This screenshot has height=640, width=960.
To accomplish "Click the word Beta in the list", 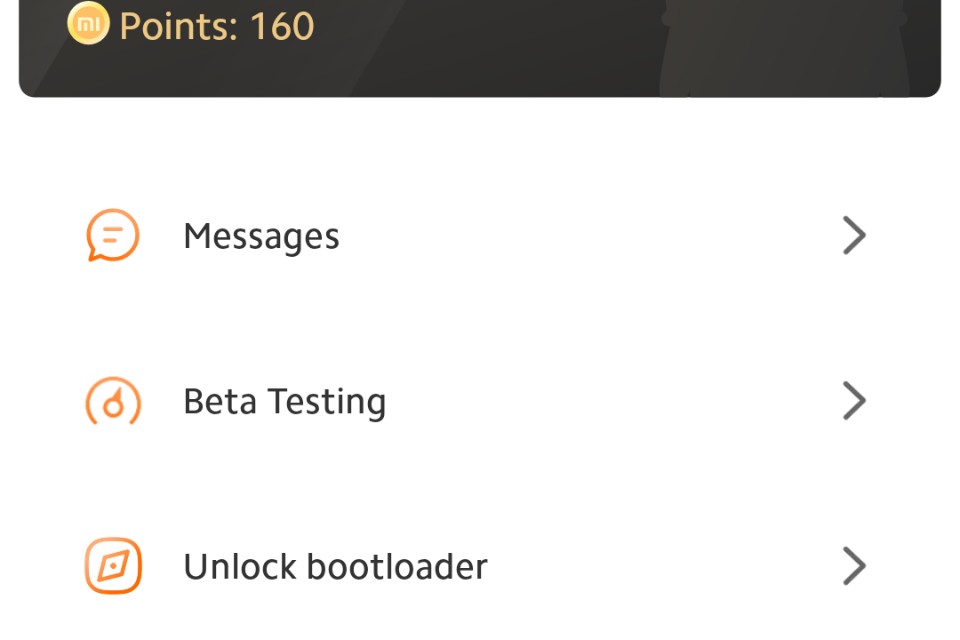I will pos(220,401).
